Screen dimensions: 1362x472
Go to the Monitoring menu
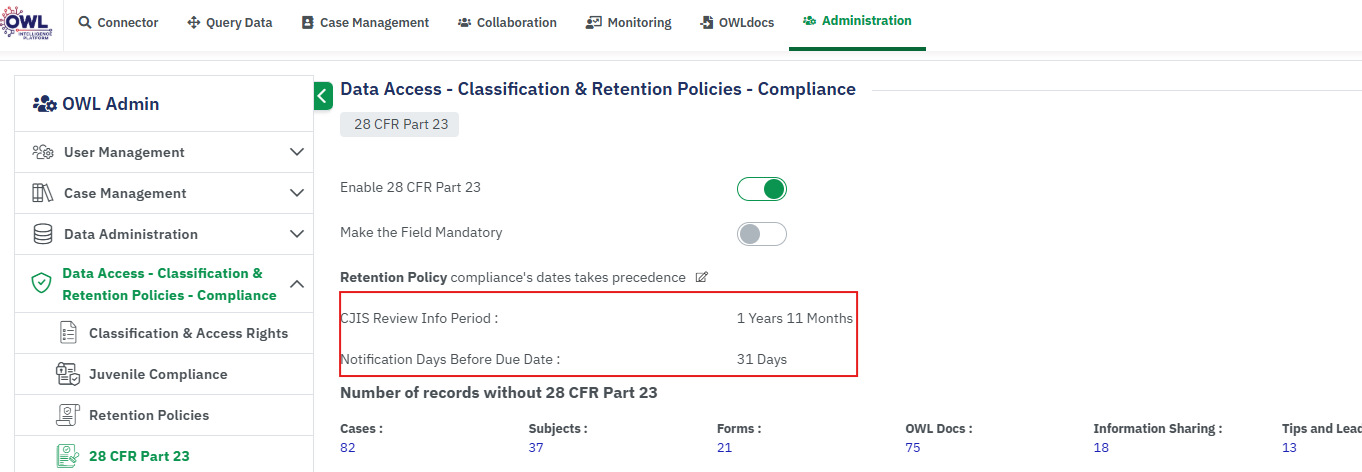coord(629,23)
